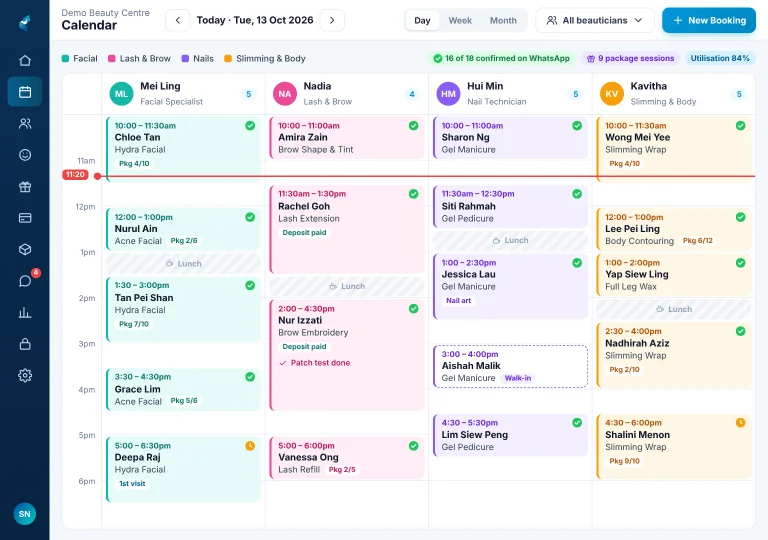Switch to Month view
This screenshot has width=768, height=540.
503,21
